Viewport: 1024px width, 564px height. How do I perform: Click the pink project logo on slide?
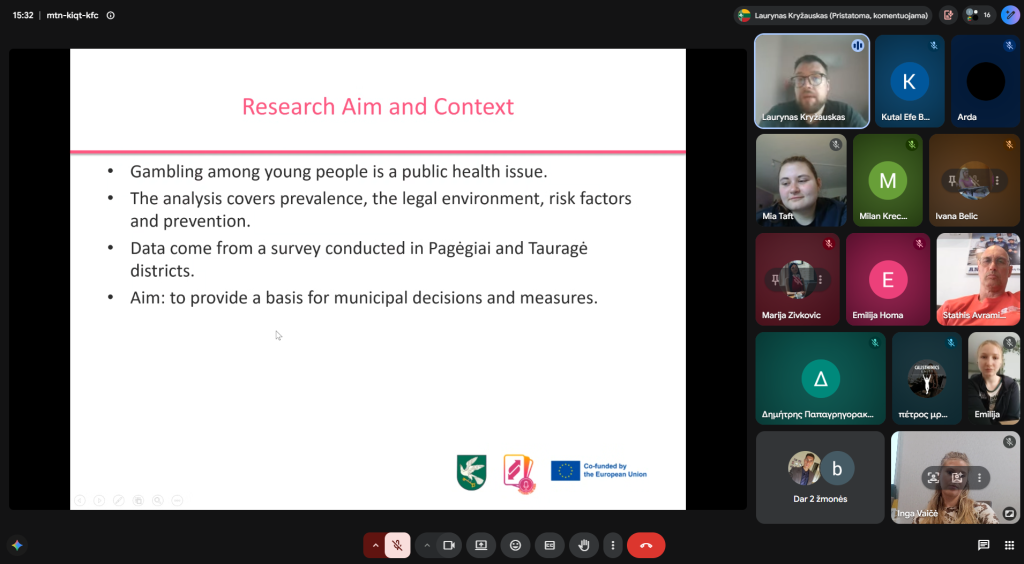[519, 474]
